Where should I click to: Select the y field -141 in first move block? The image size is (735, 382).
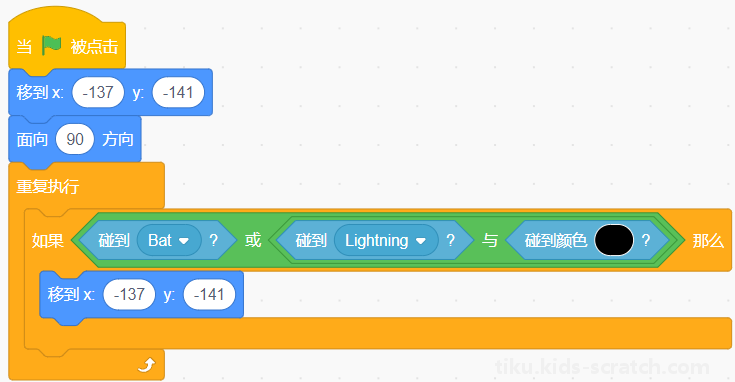click(178, 92)
